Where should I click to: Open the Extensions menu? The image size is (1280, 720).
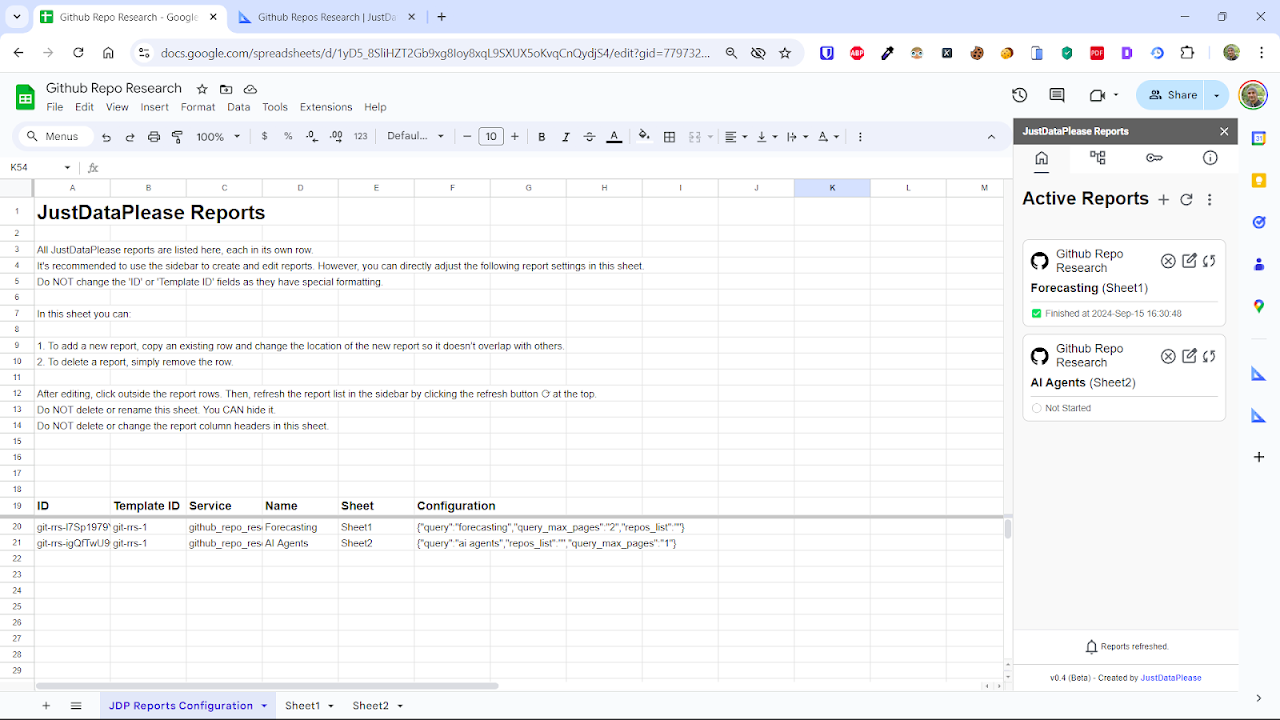(326, 107)
